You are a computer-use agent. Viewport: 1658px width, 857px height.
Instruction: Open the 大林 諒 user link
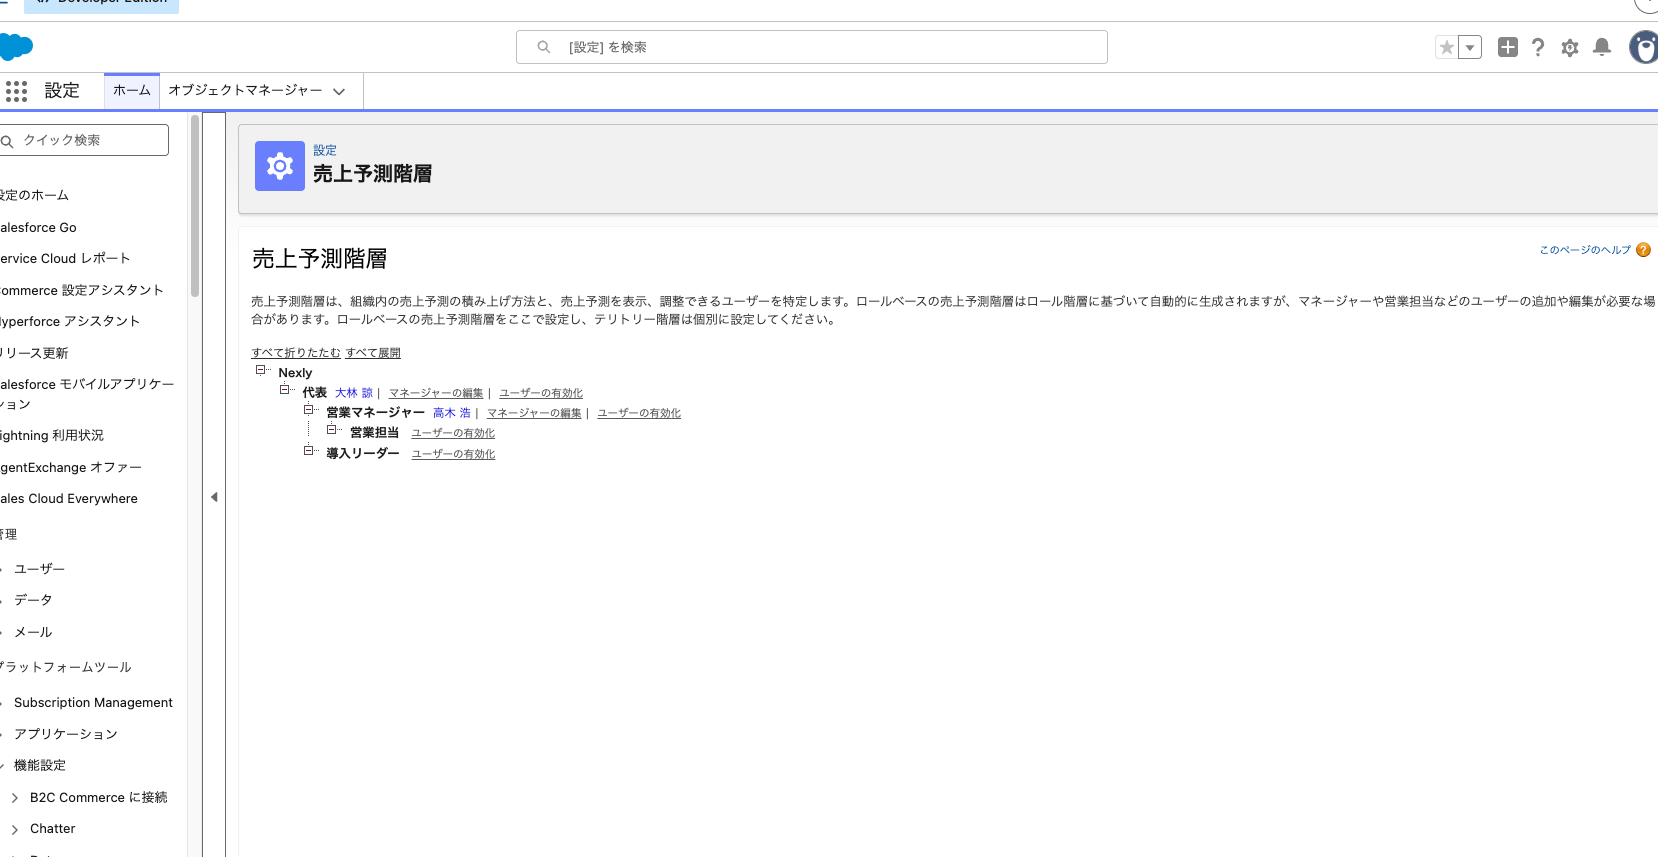[354, 393]
